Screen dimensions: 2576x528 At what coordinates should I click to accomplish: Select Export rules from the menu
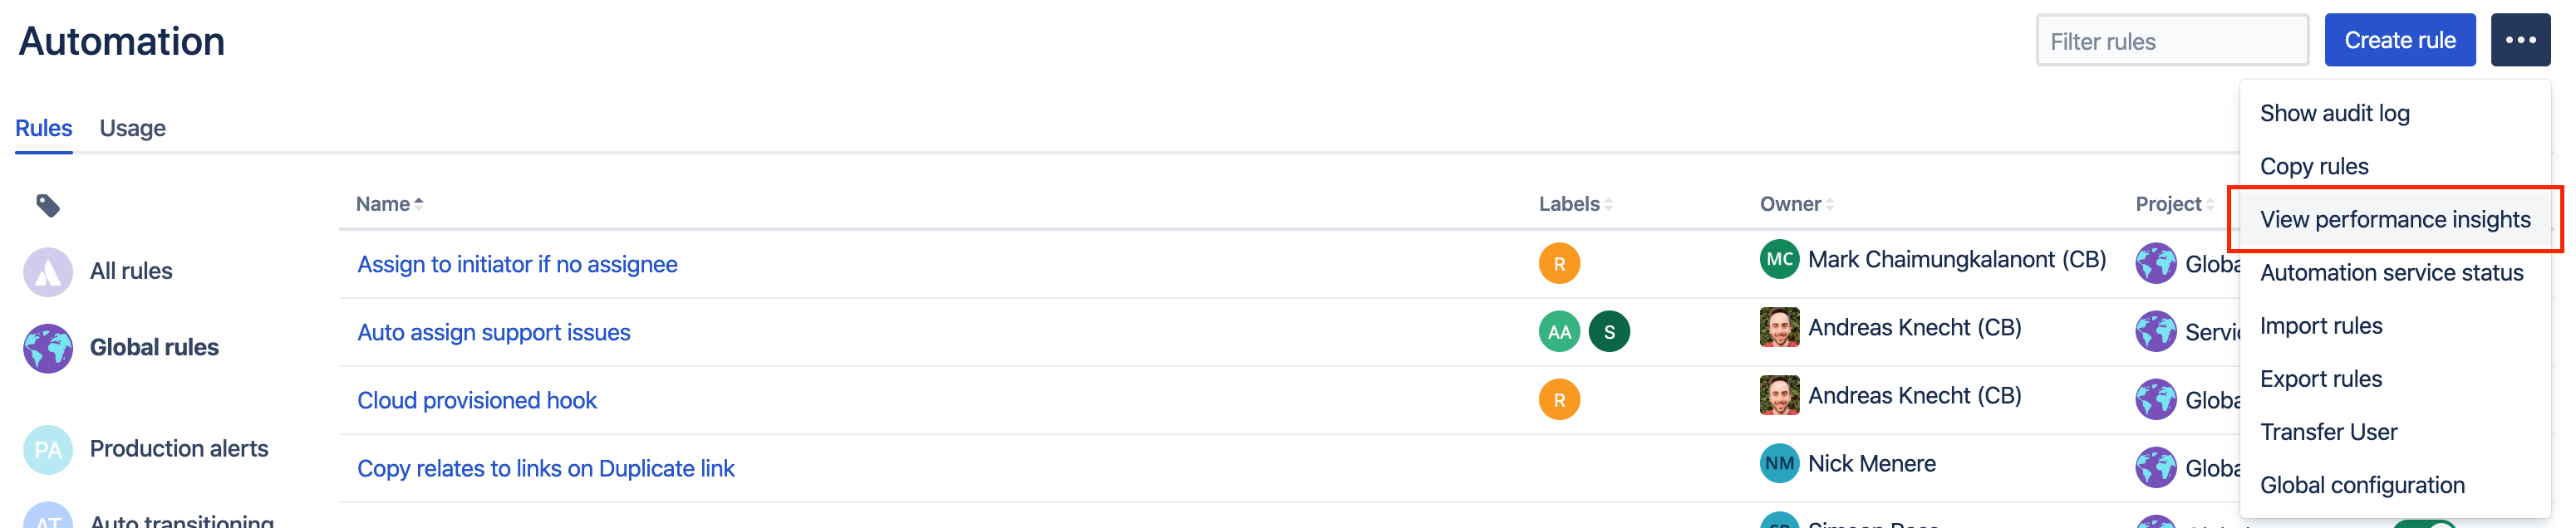pos(2320,379)
